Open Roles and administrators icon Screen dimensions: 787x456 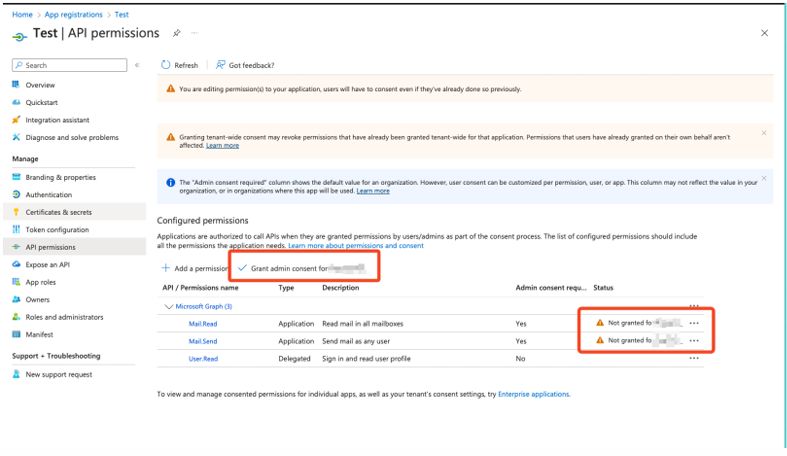(x=16, y=317)
